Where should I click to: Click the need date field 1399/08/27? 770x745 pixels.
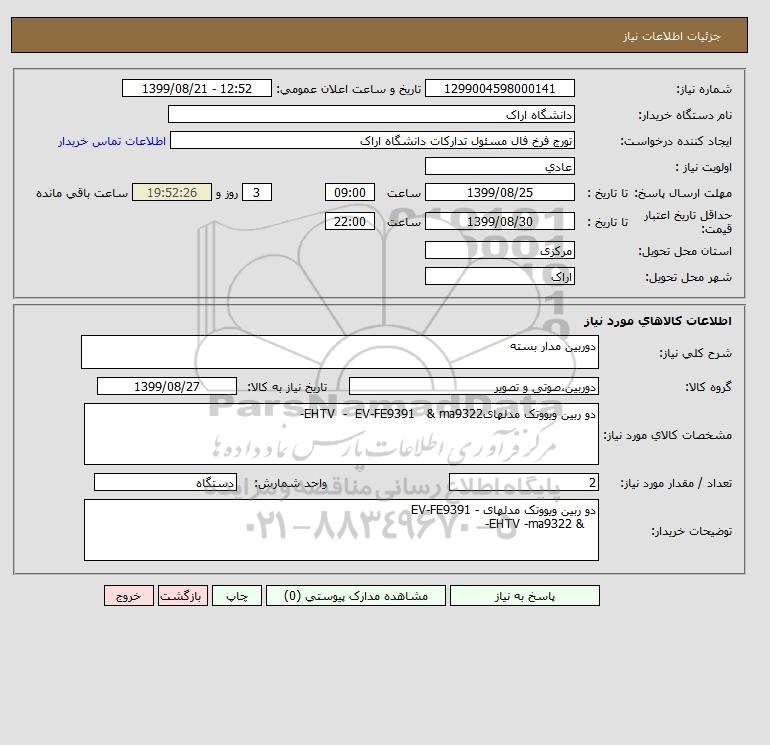pos(167,386)
